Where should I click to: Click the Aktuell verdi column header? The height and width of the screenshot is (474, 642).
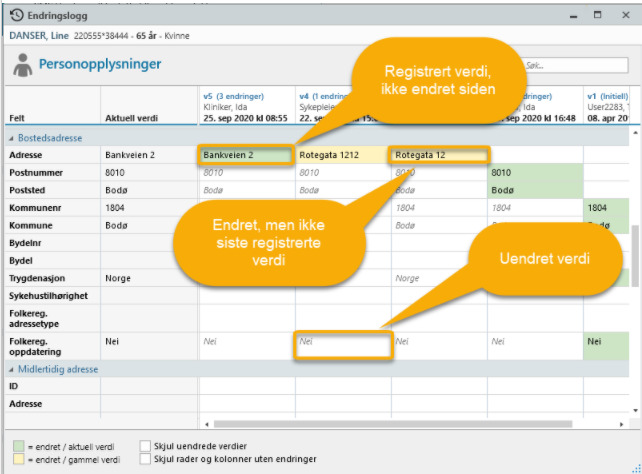pos(132,118)
